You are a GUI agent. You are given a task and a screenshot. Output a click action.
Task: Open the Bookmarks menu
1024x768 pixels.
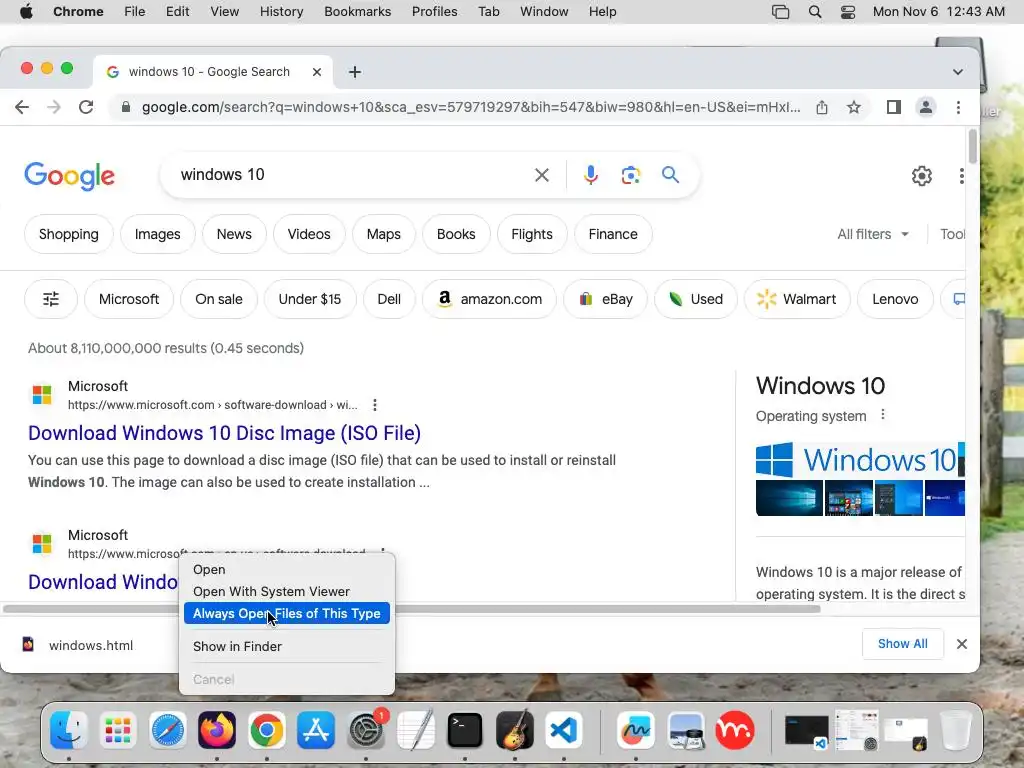point(357,12)
